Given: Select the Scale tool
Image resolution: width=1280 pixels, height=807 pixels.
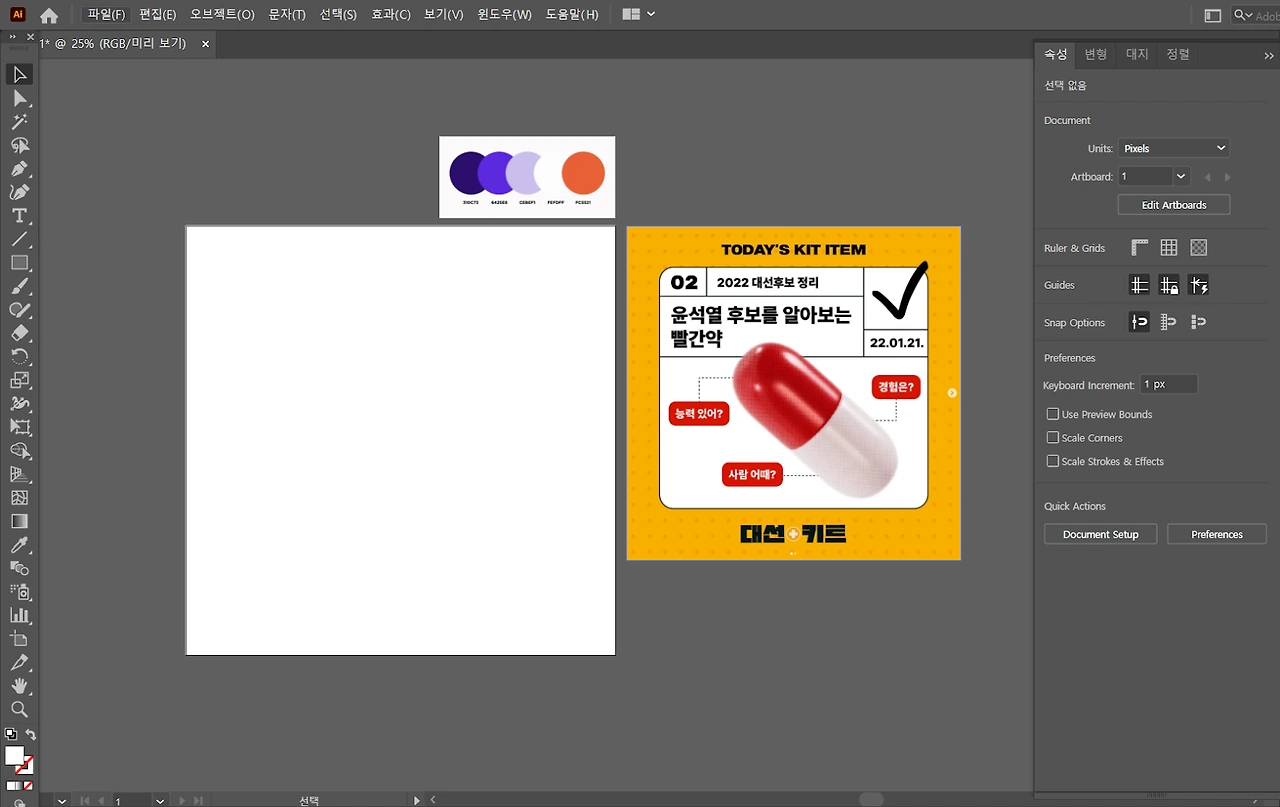Looking at the screenshot, I should (19, 380).
